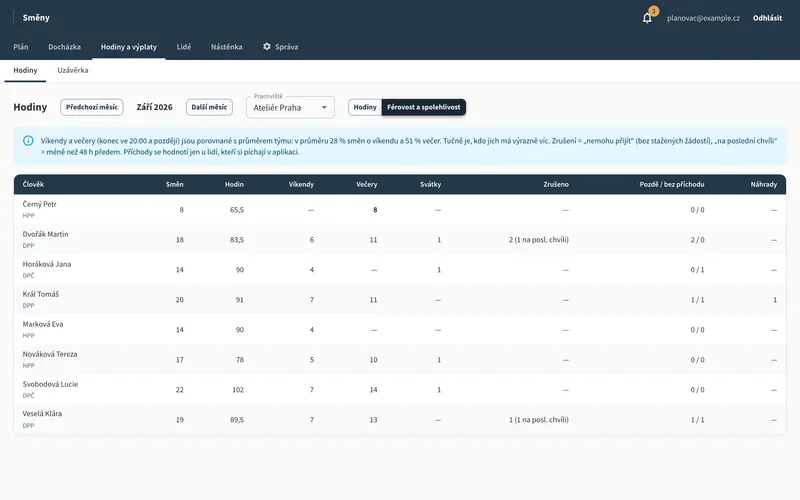Select the Veselá Klára row name

pos(42,414)
